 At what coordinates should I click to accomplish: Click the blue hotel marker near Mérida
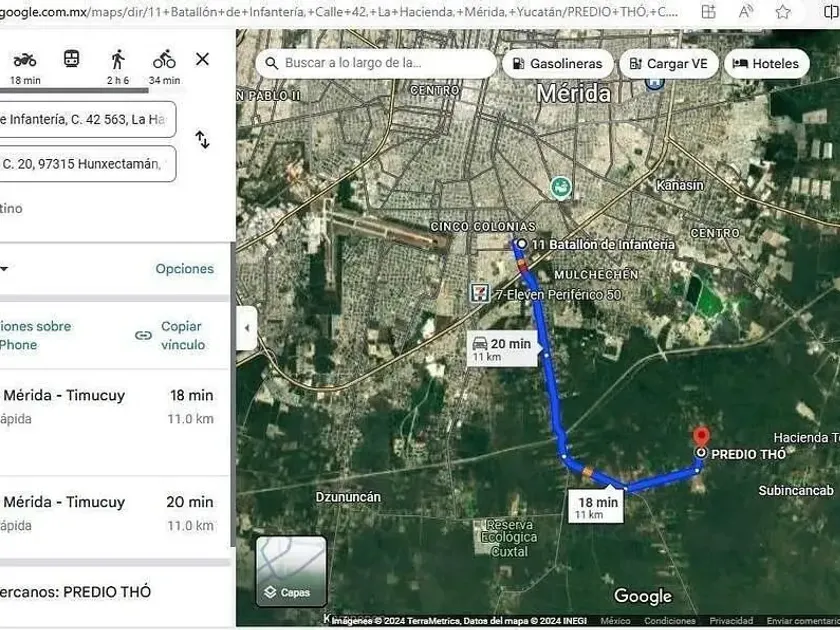coord(655,84)
